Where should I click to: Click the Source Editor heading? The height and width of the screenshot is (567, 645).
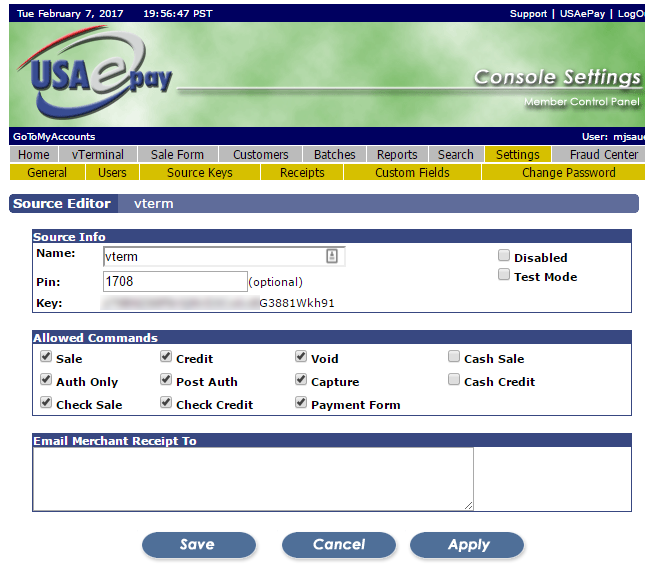coord(62,204)
